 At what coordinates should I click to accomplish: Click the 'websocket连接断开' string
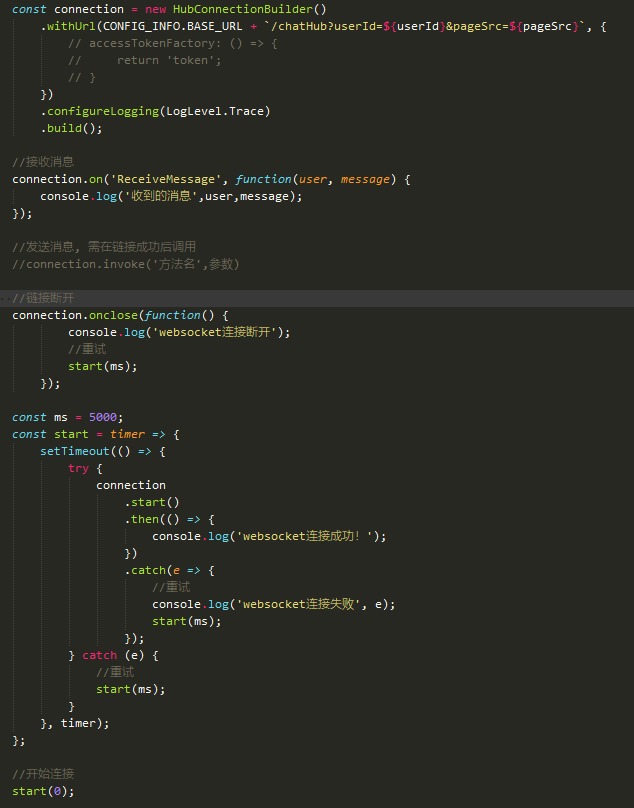214,332
